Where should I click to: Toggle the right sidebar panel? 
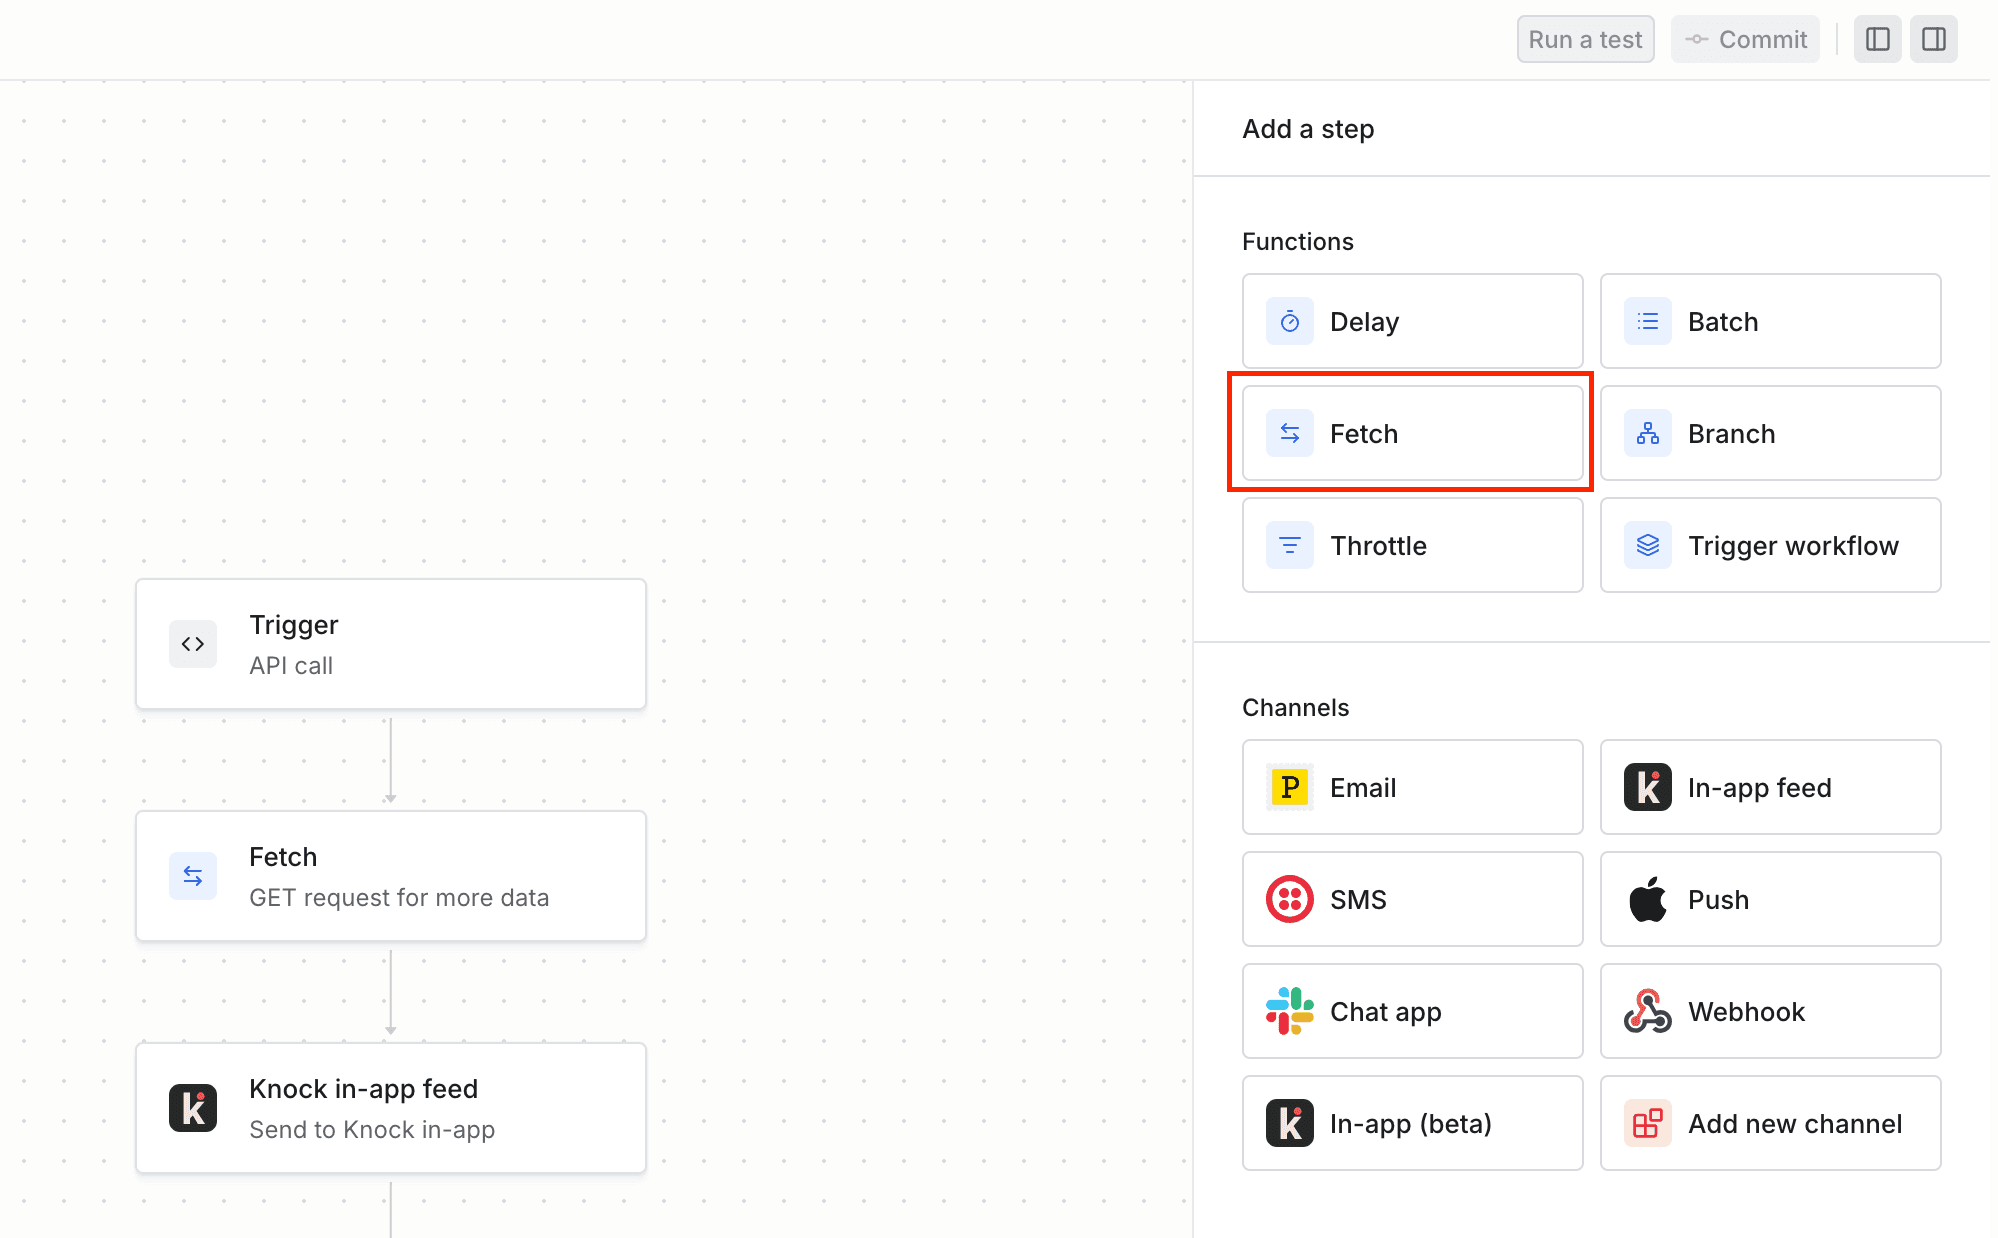1933,39
